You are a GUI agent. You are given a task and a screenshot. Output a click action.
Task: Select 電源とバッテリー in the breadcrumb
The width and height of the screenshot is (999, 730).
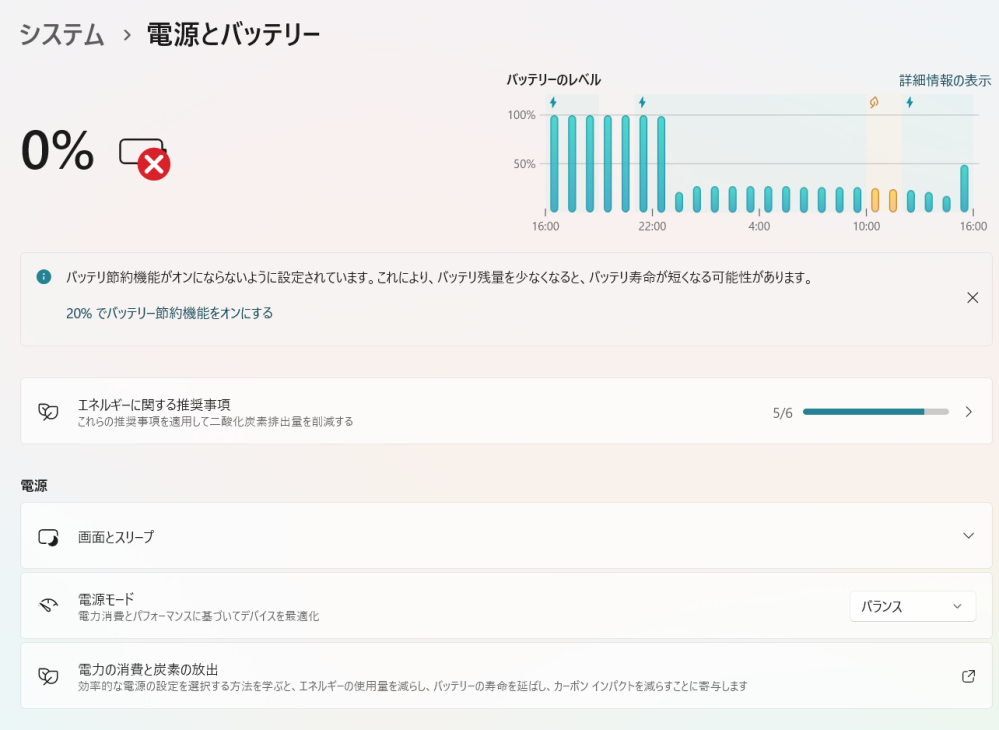pos(232,33)
